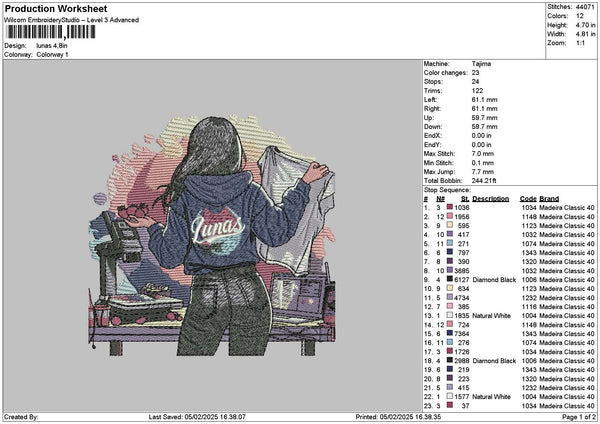The image size is (600, 424).
Task: Click the St. column header
Action: pyautogui.click(x=465, y=199)
